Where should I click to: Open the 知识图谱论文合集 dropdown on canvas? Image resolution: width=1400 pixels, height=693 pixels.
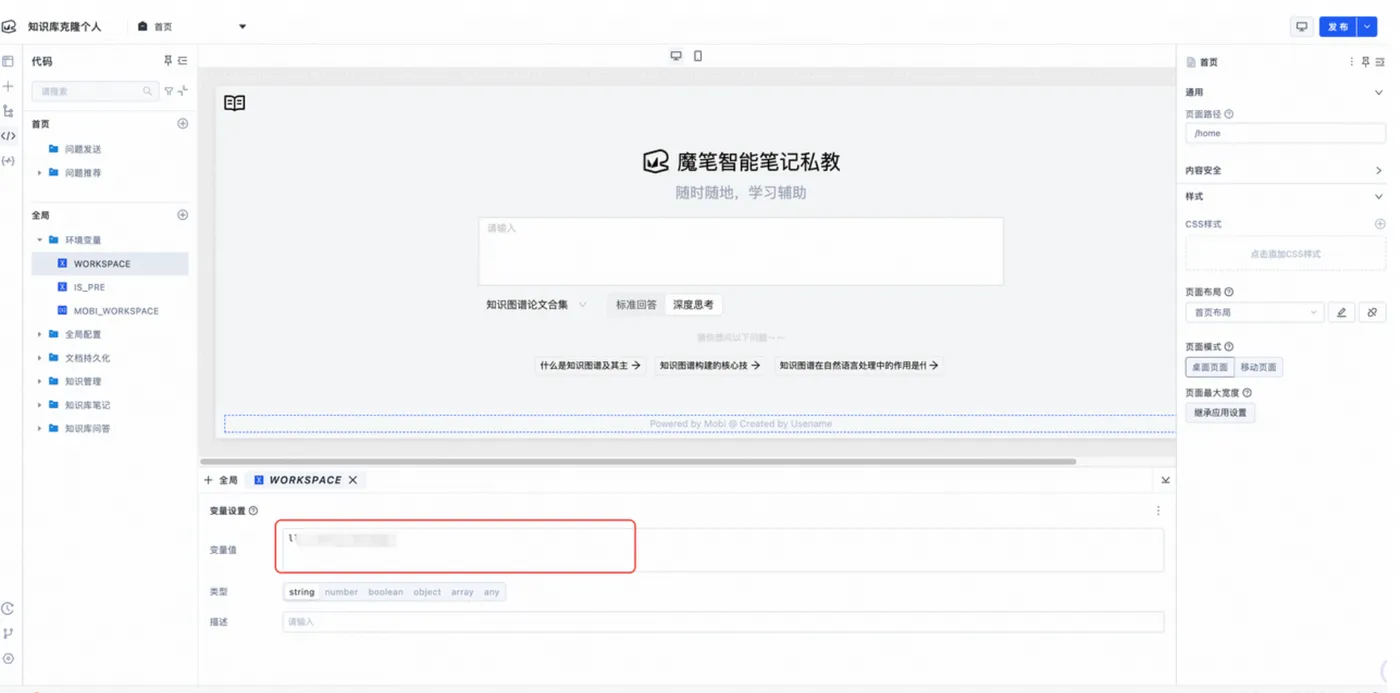click(x=536, y=305)
